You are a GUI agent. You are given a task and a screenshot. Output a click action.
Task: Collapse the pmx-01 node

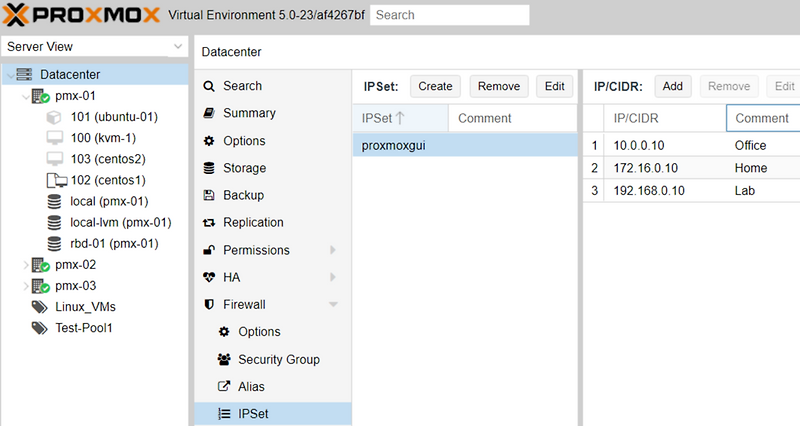pyautogui.click(x=26, y=97)
